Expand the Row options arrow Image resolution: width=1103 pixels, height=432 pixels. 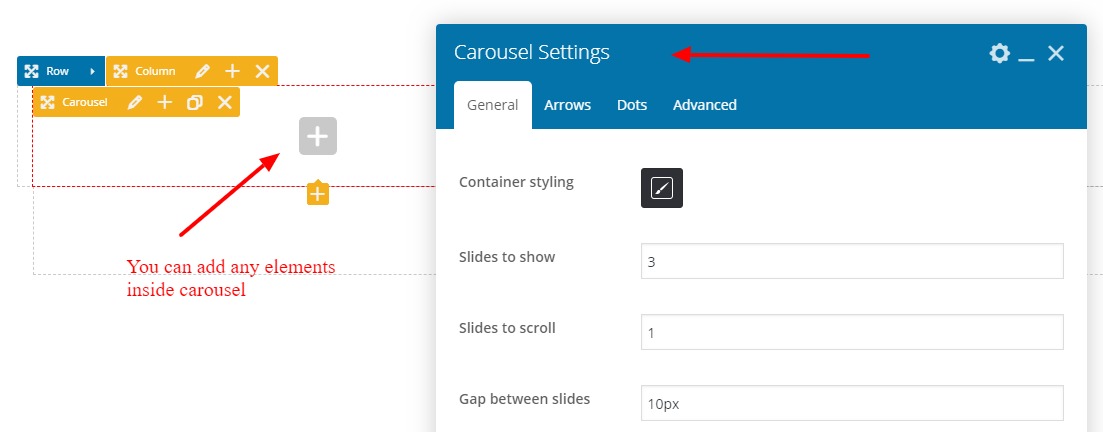[x=92, y=71]
